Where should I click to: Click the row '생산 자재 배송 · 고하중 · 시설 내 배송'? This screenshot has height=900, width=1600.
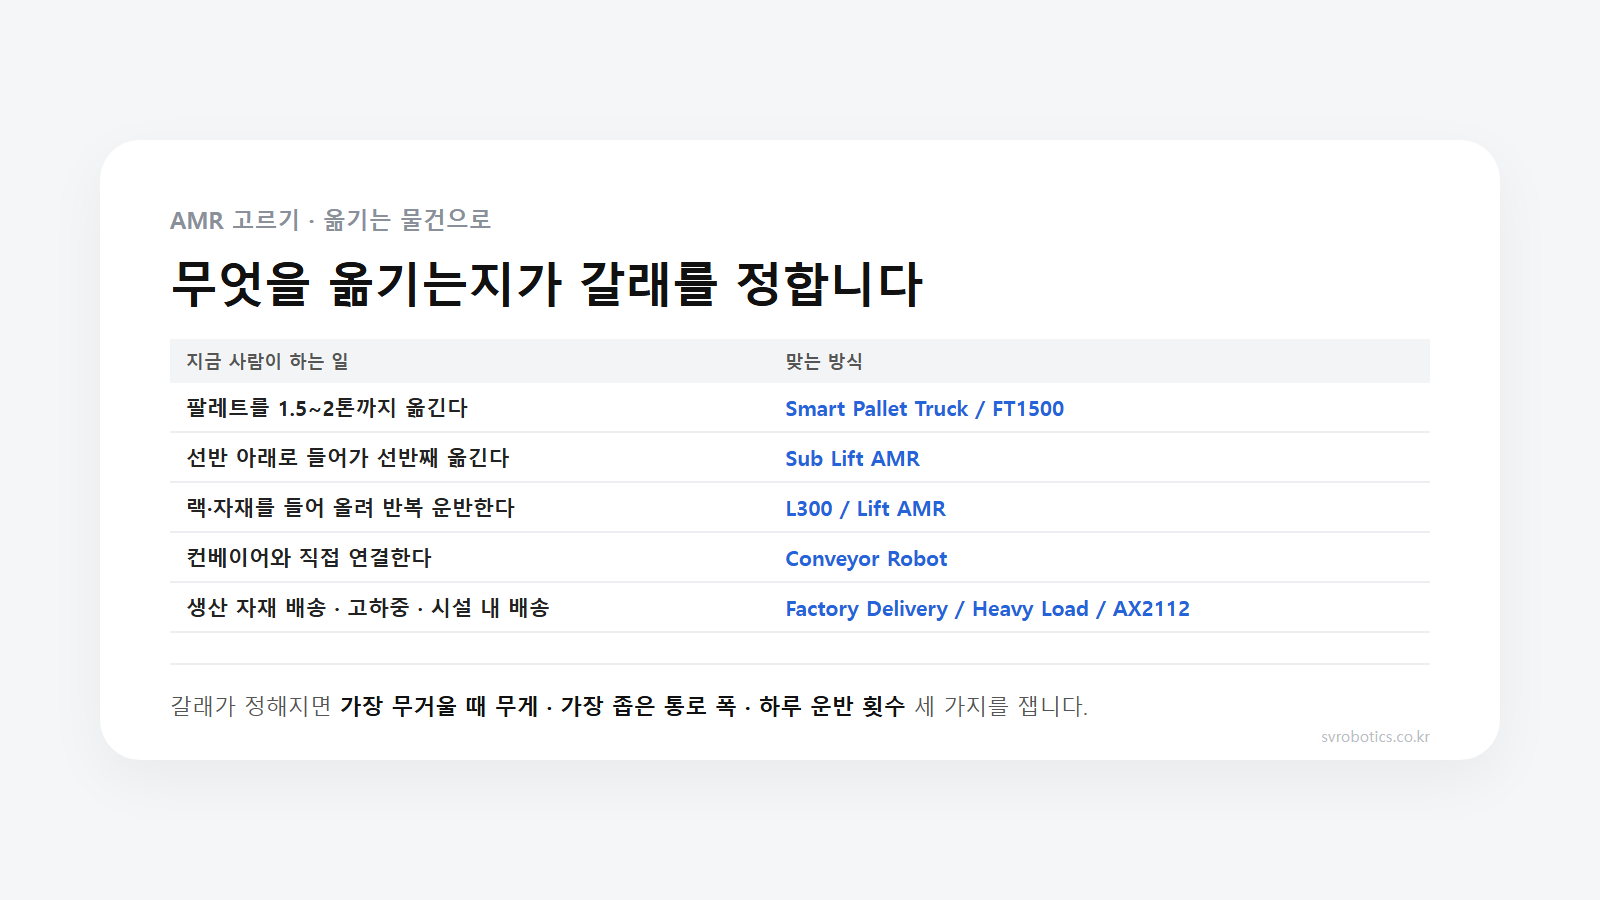click(x=800, y=608)
